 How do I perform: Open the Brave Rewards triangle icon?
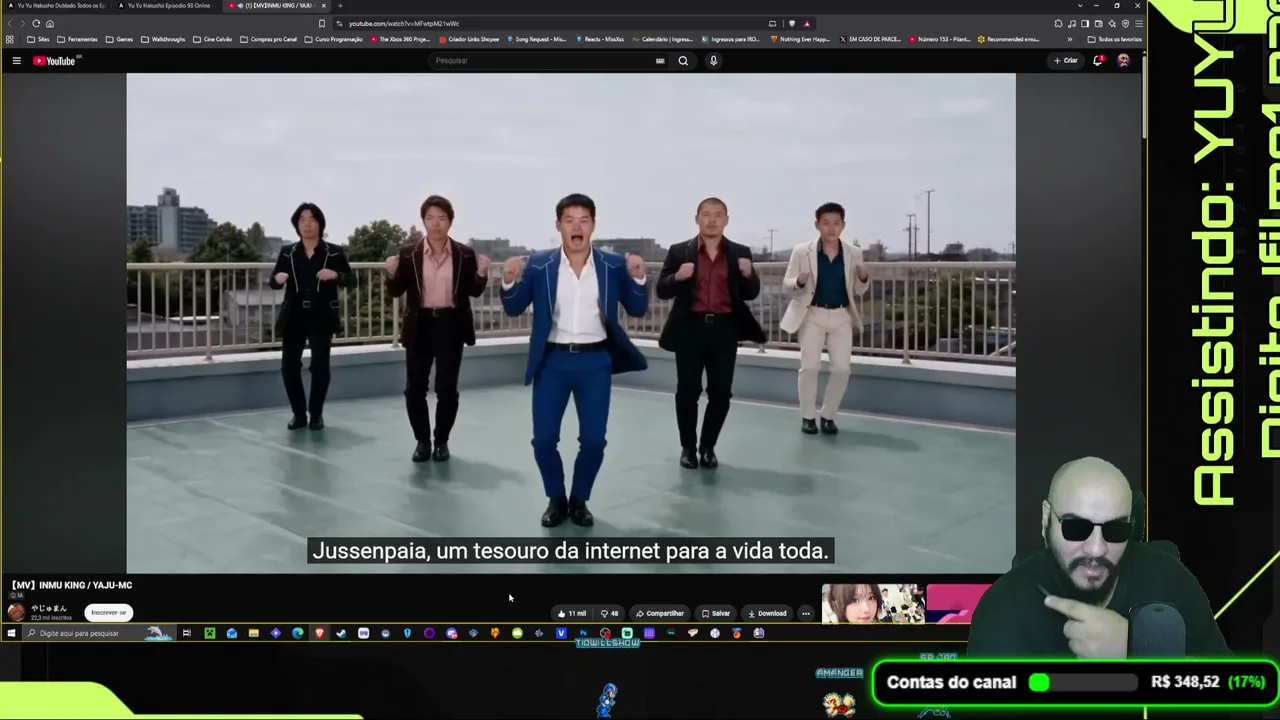click(807, 24)
